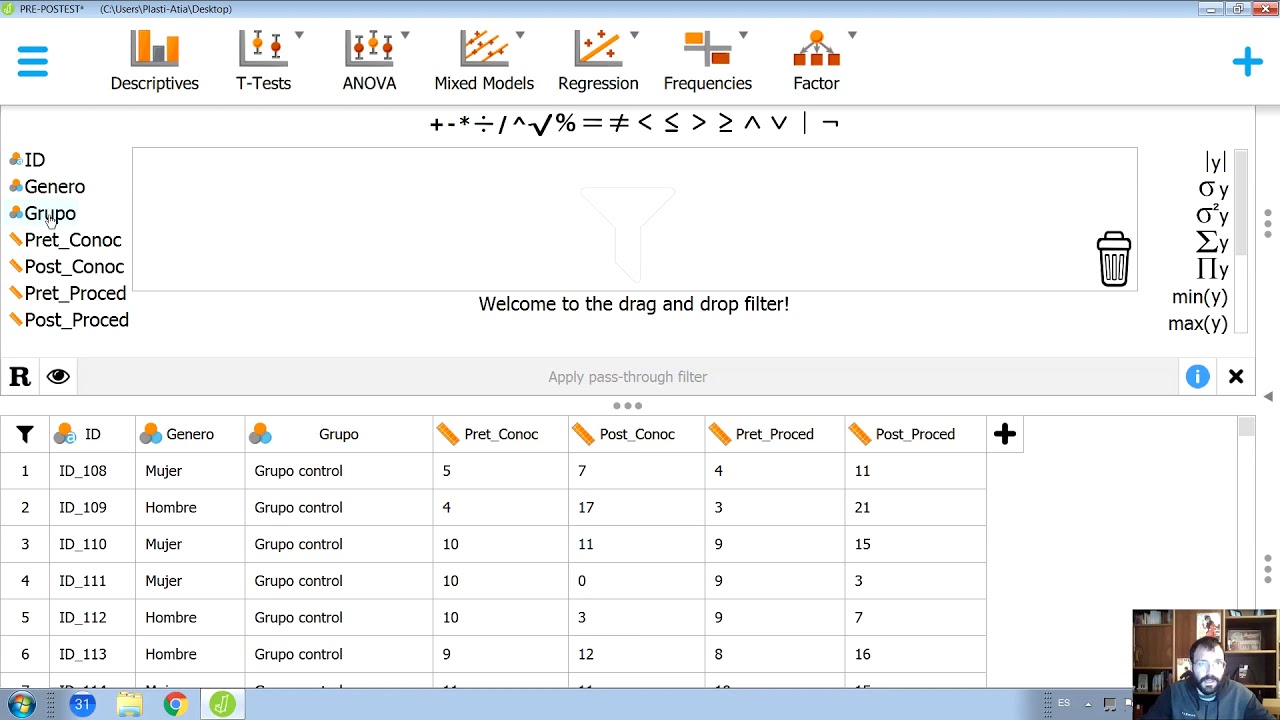Image resolution: width=1280 pixels, height=720 pixels.
Task: Open the Windows Start button
Action: coord(21,704)
